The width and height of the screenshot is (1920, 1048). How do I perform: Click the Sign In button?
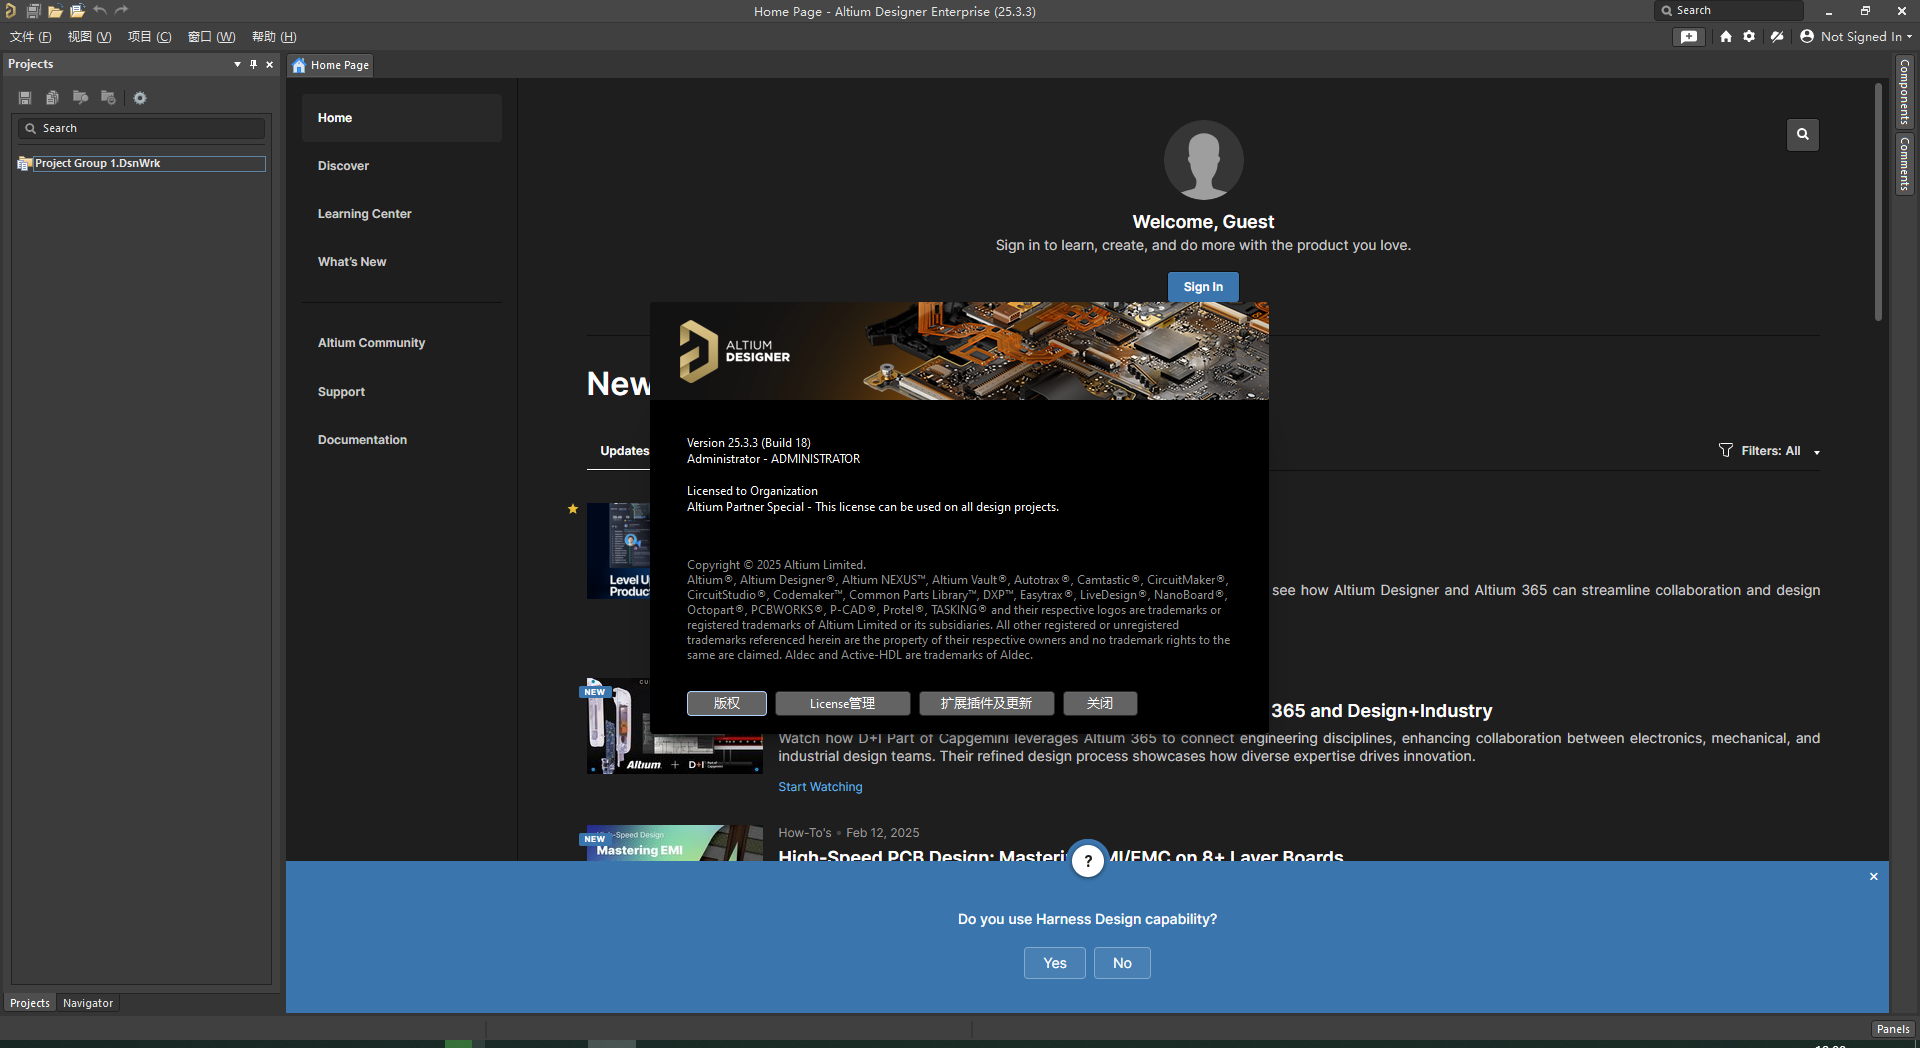point(1203,287)
